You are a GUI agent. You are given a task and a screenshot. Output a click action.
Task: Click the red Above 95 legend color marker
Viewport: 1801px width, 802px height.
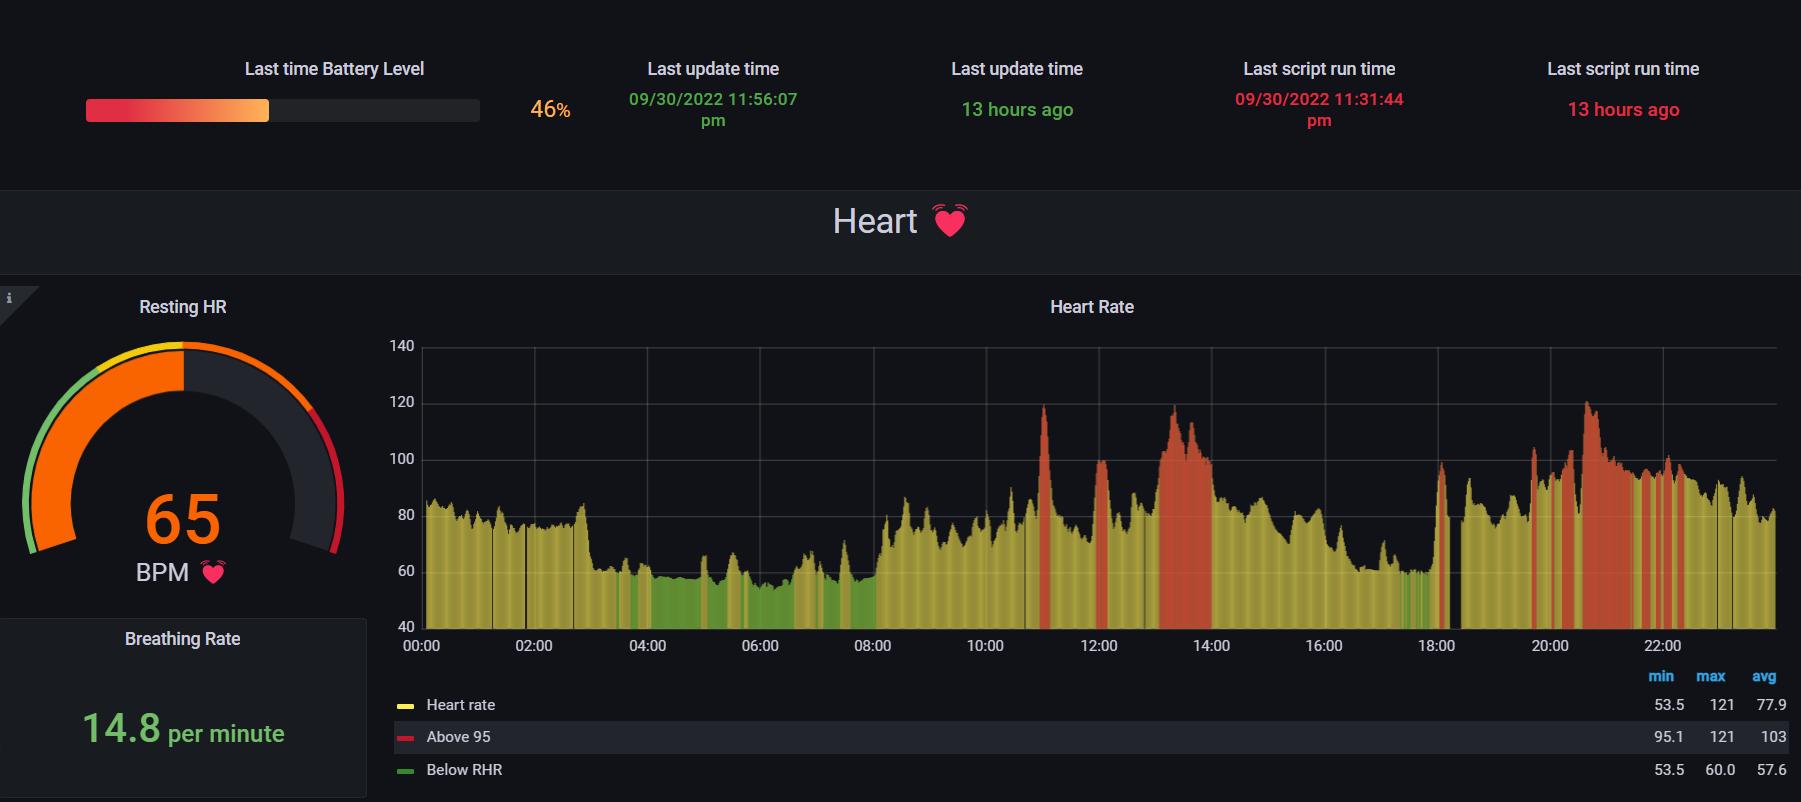(x=405, y=738)
